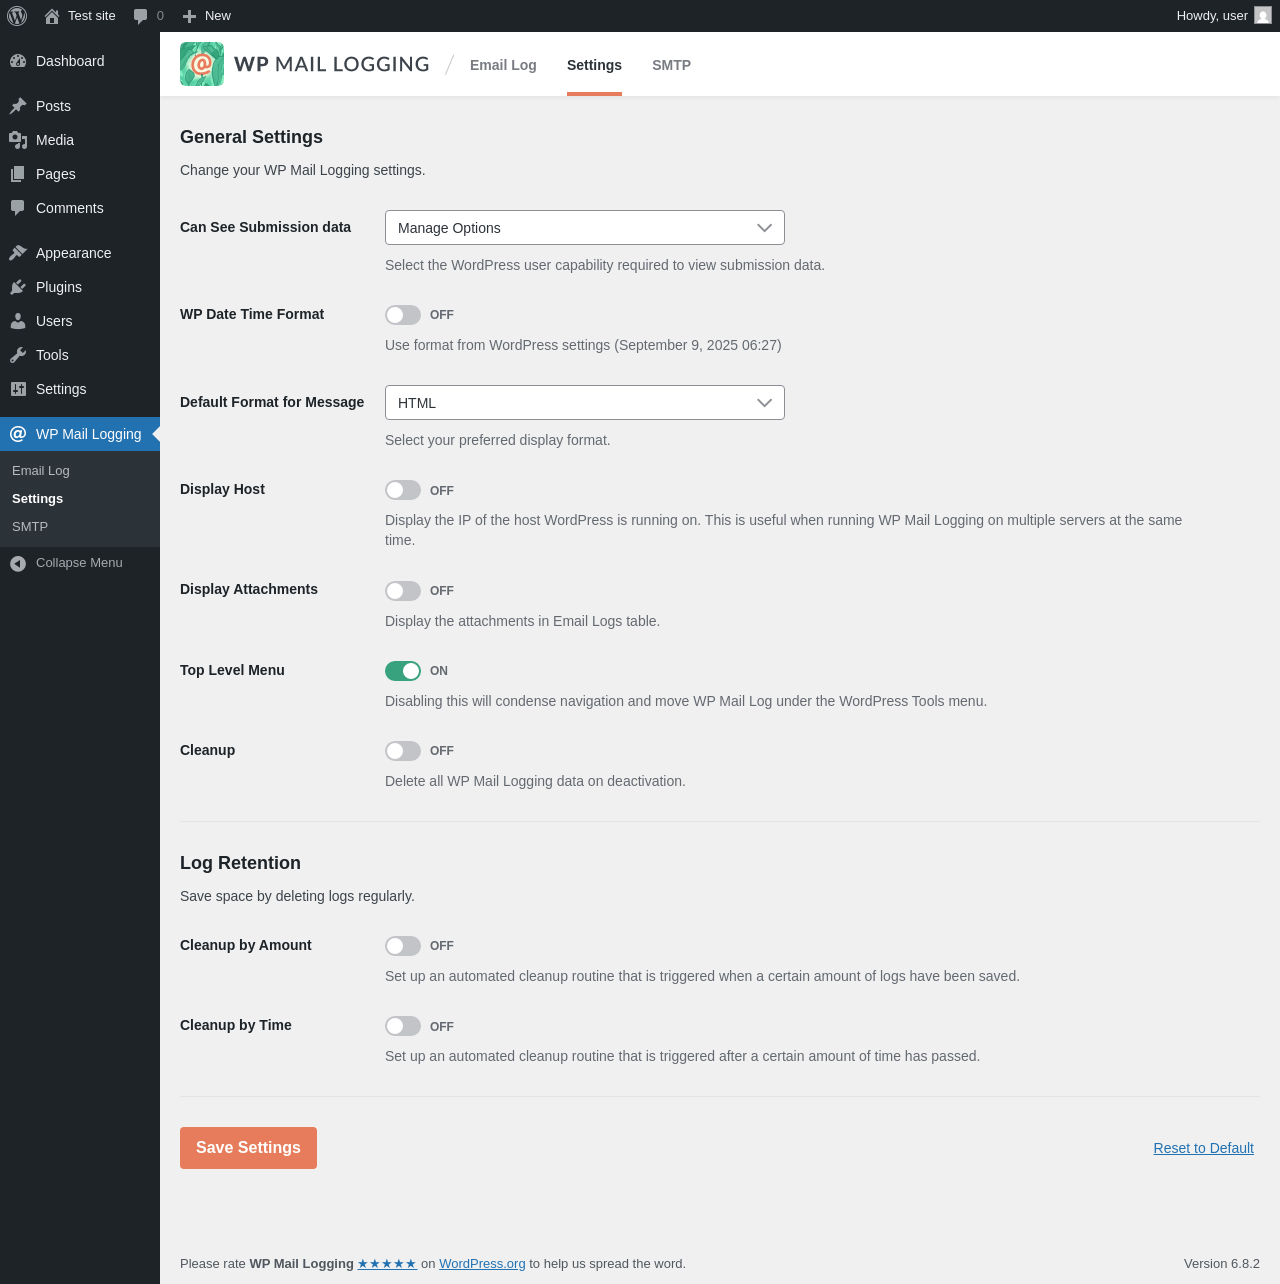Toggle the Cleanup on deactivation switch
1280x1284 pixels.
tap(403, 751)
